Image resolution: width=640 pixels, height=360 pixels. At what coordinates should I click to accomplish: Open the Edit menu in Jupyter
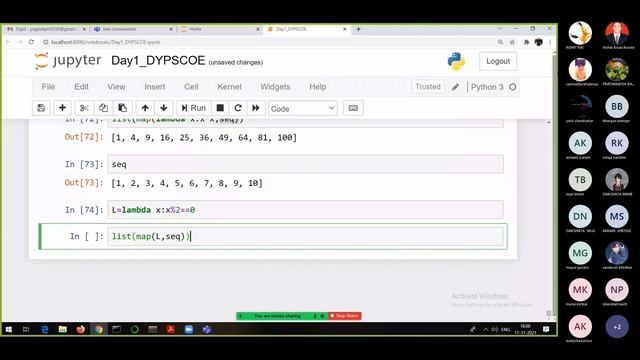(81, 87)
